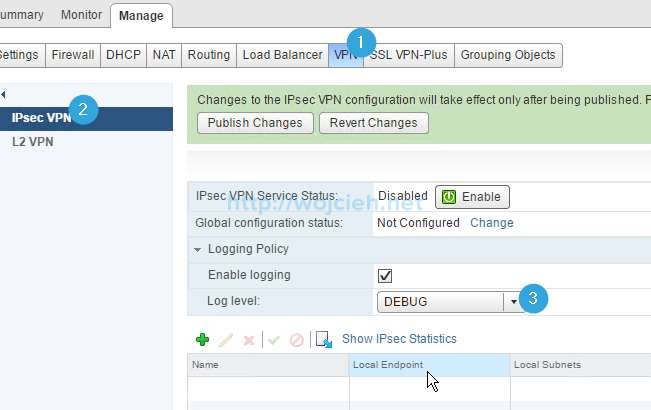Open the Log level dropdown
This screenshot has height=410, width=651.
pyautogui.click(x=514, y=301)
